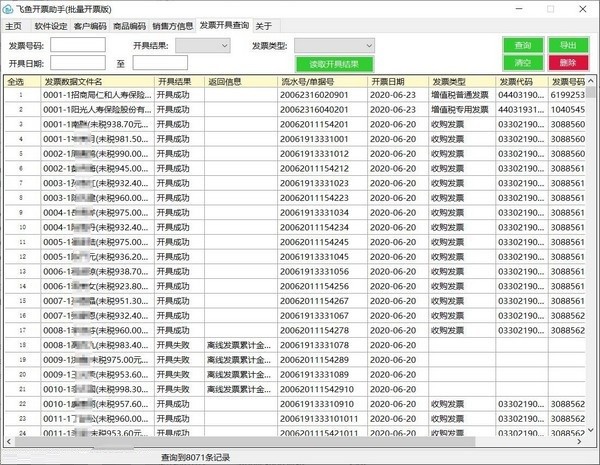Click the 飞鱼开票助手 app icon in title bar
This screenshot has width=600, height=465.
pyautogui.click(x=8, y=9)
